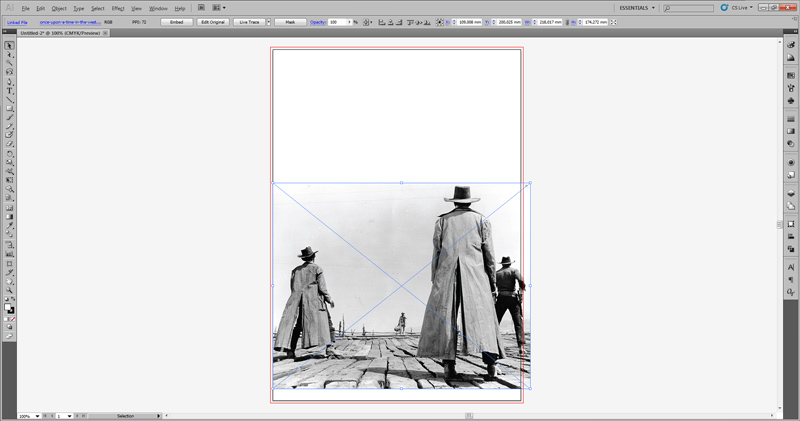Viewport: 800px width, 421px height.
Task: Open the Arrange Documents dropdown
Action: pyautogui.click(x=220, y=8)
